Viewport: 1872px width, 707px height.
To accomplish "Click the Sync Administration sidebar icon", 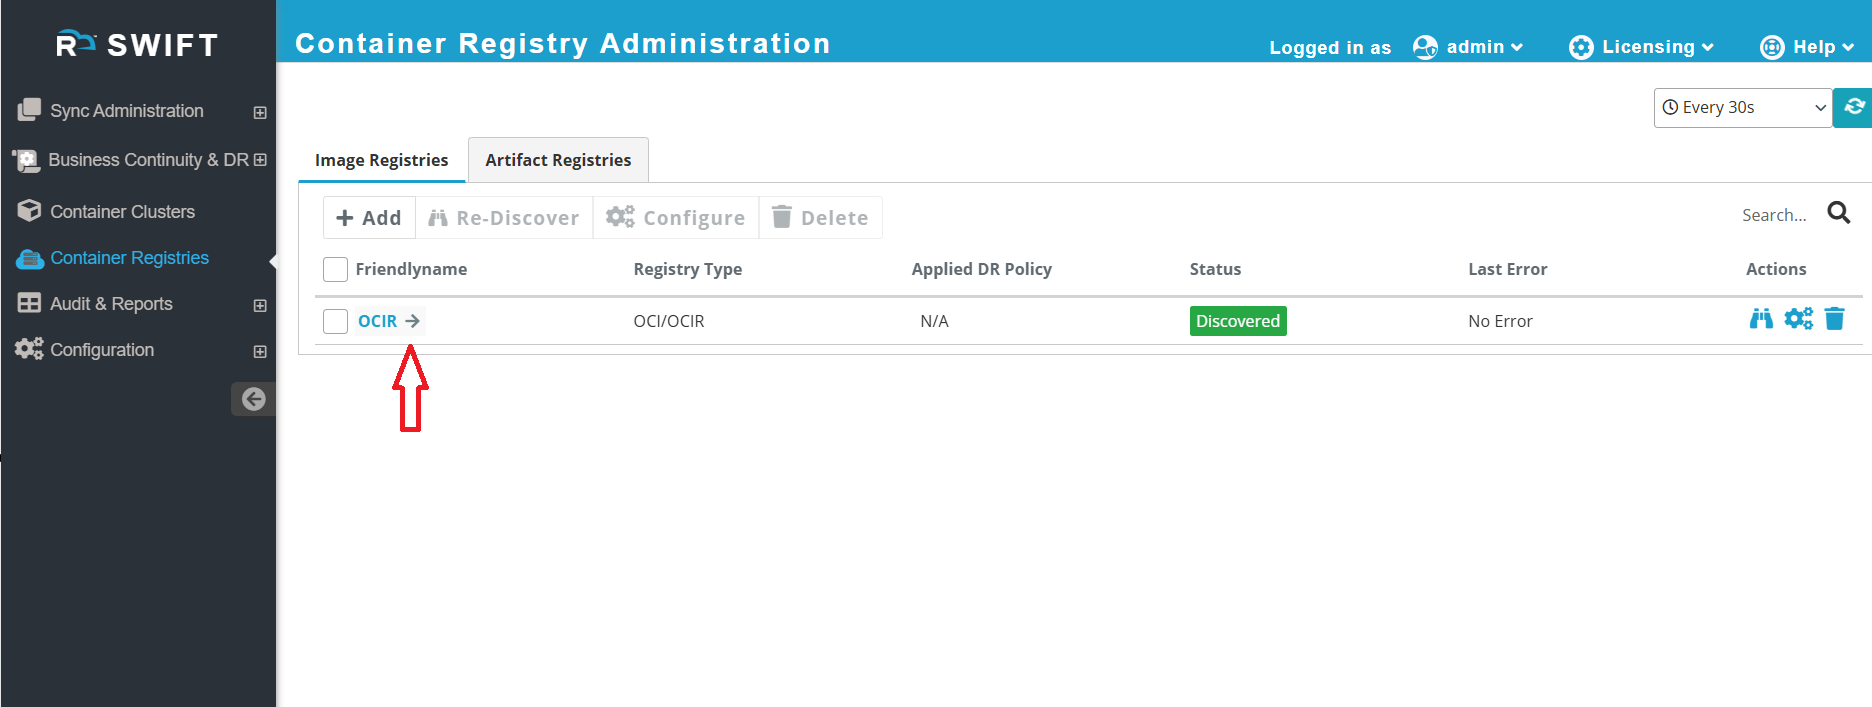I will (x=29, y=110).
